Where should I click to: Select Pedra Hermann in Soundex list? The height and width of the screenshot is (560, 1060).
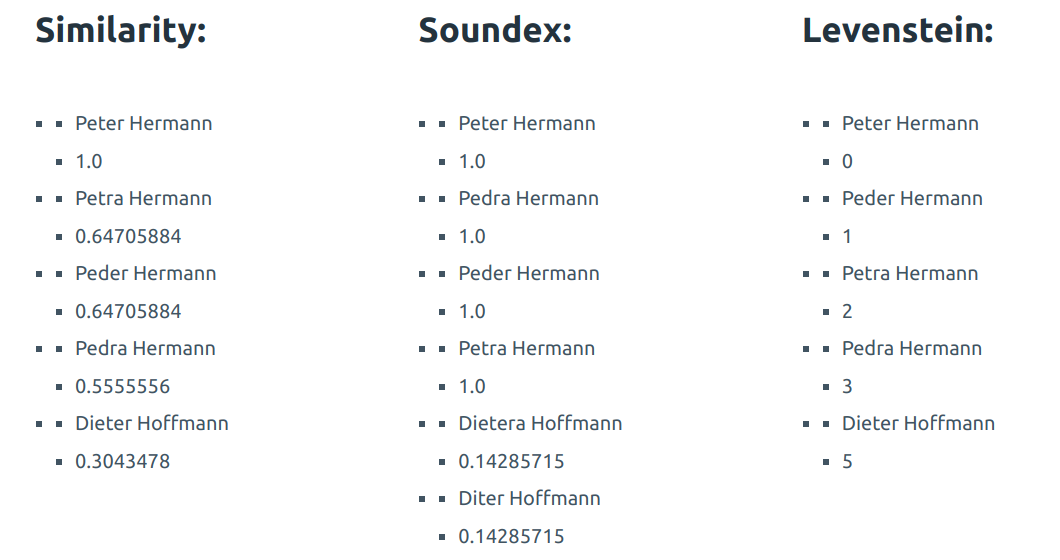pyautogui.click(x=529, y=198)
